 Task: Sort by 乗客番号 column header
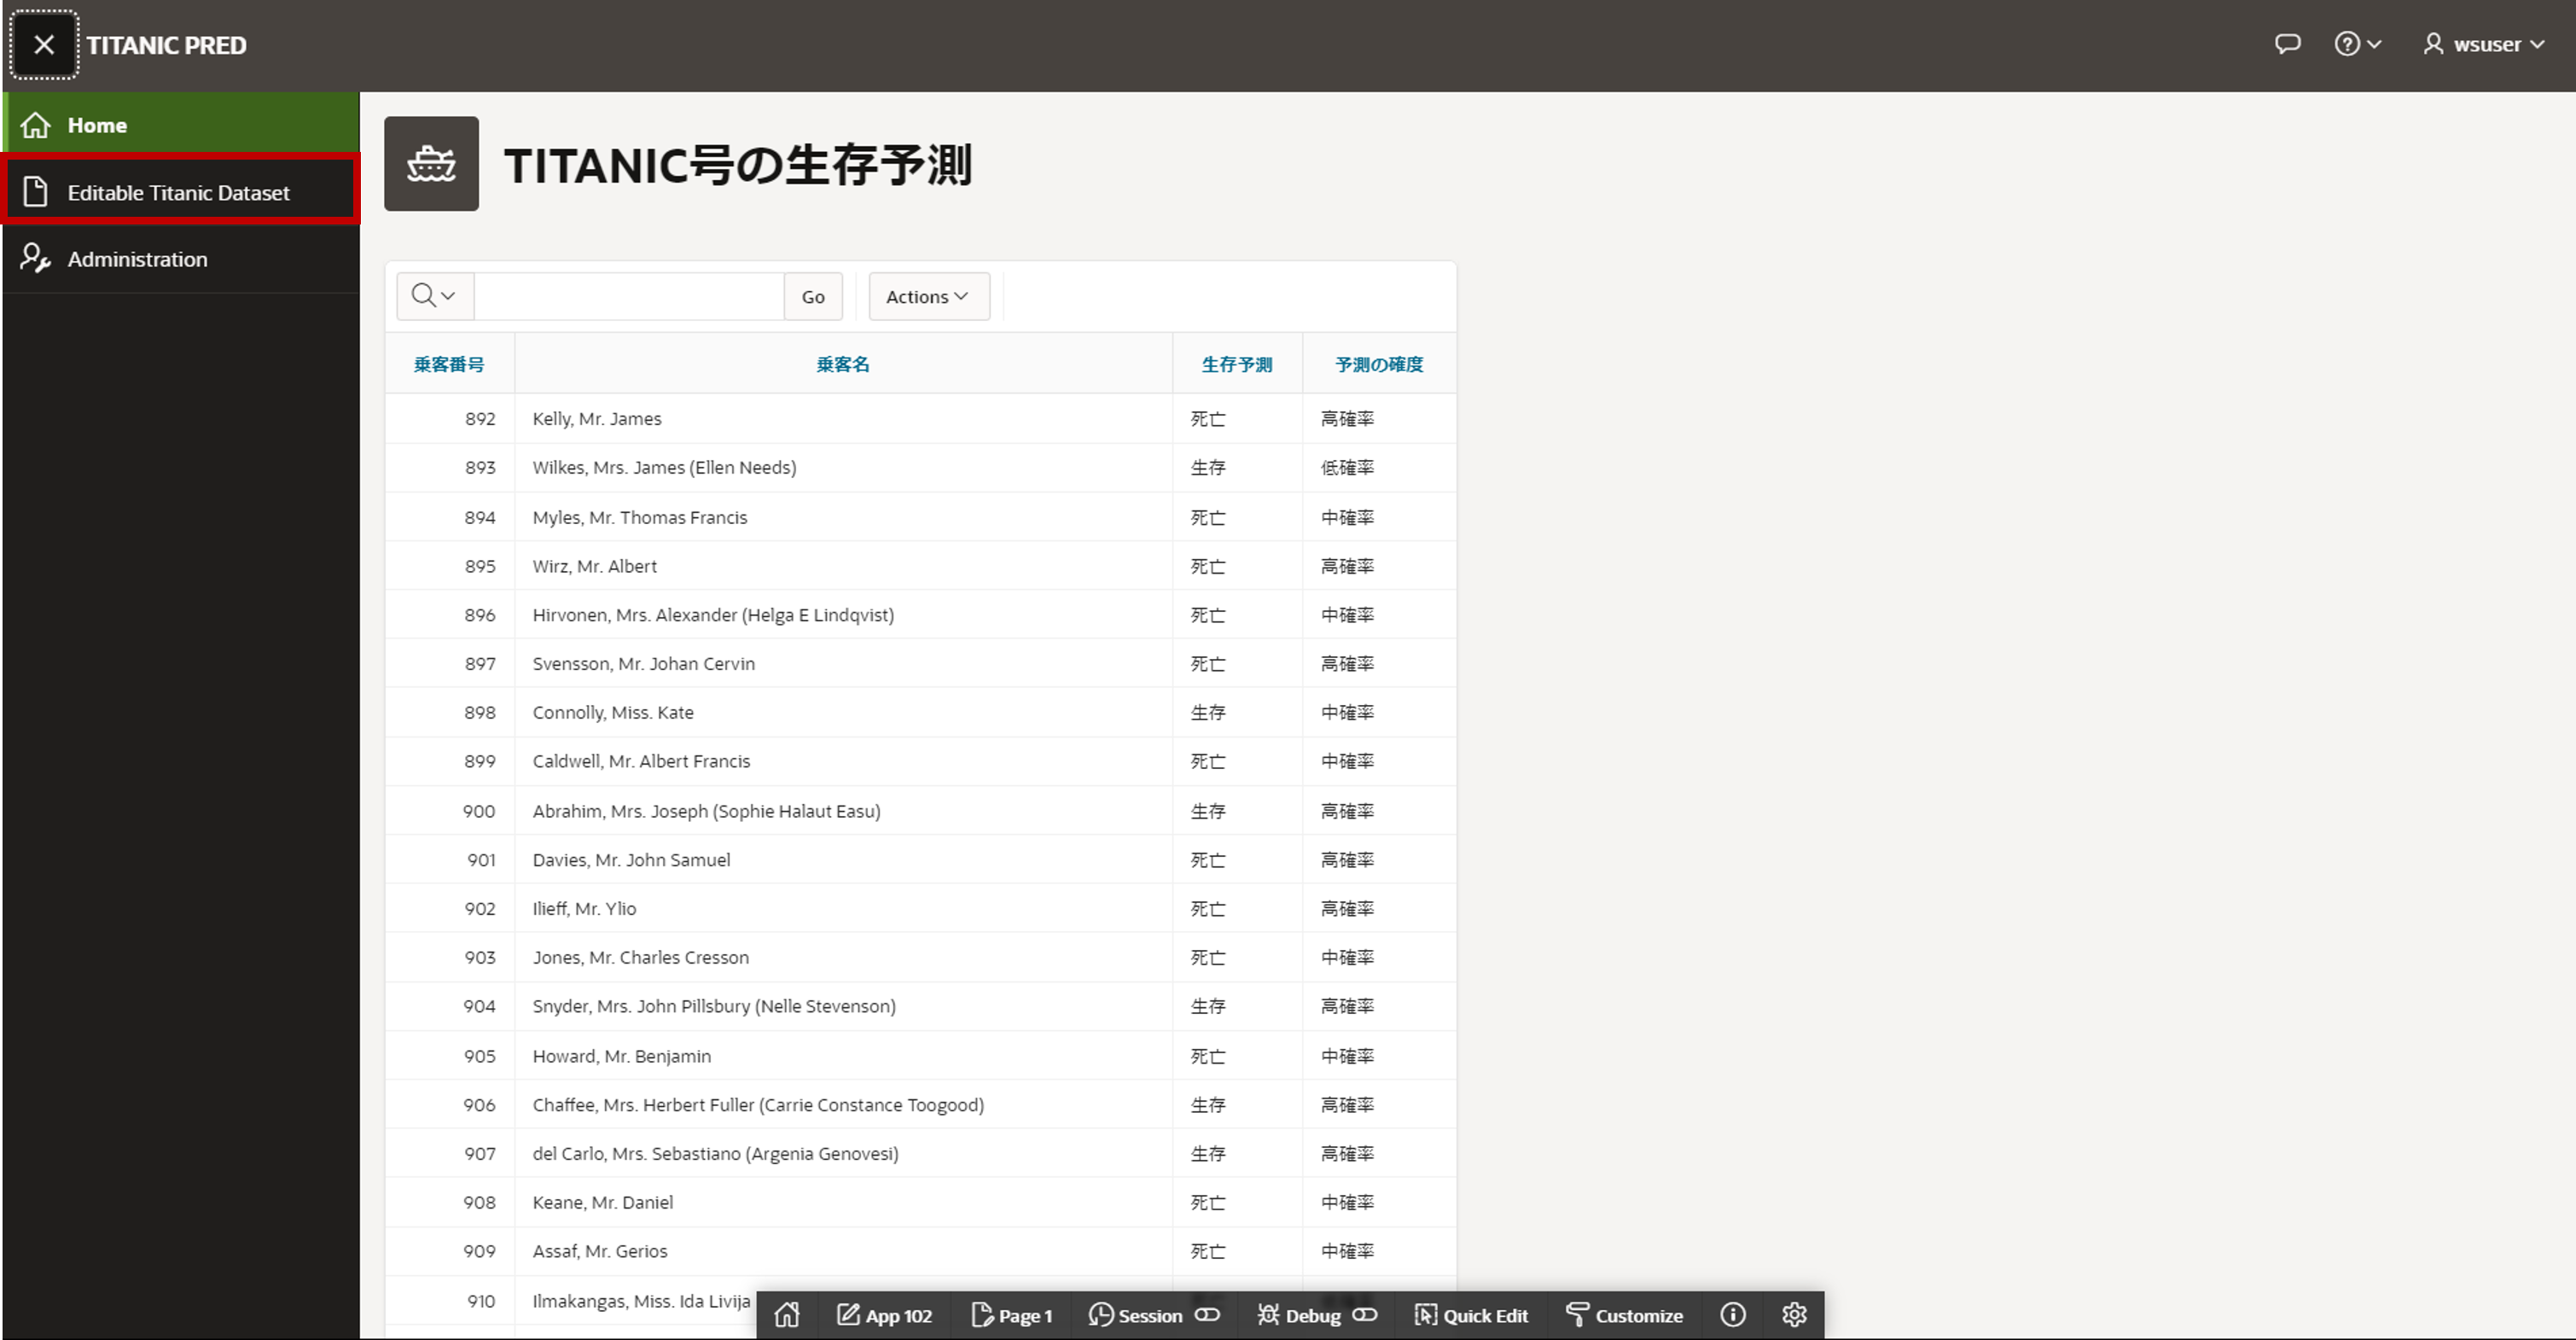[x=449, y=364]
